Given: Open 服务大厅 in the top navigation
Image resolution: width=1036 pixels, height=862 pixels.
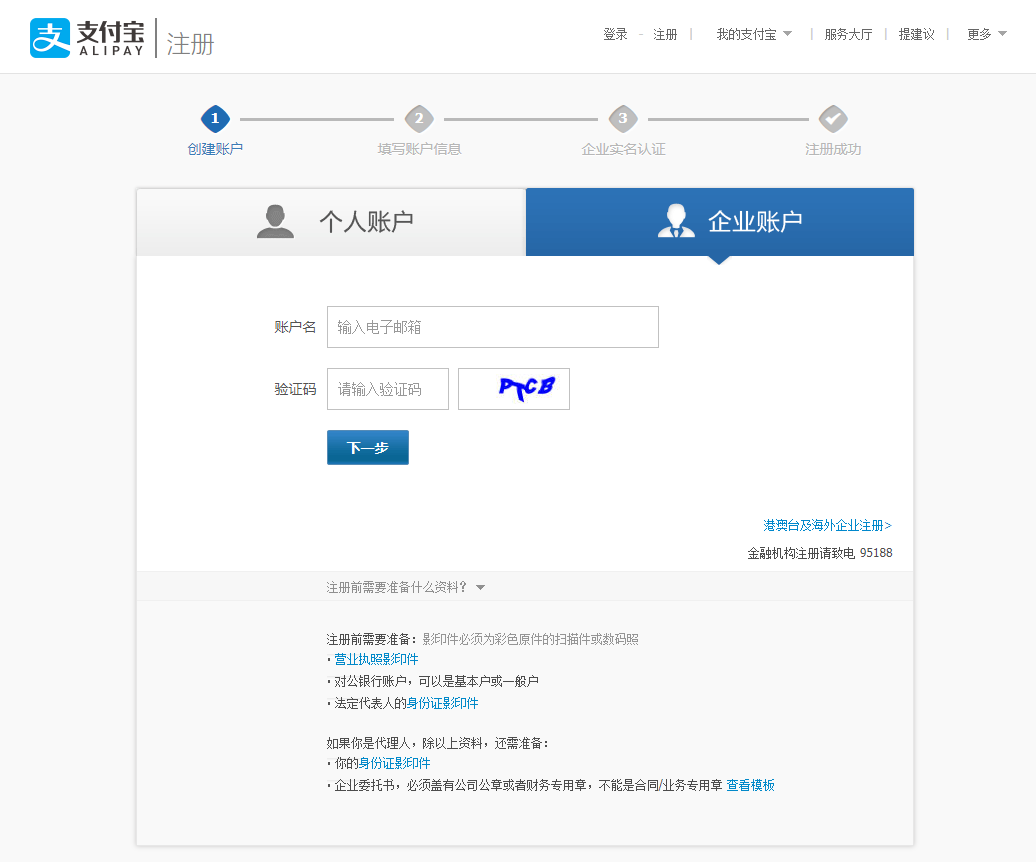Looking at the screenshot, I should (848, 34).
